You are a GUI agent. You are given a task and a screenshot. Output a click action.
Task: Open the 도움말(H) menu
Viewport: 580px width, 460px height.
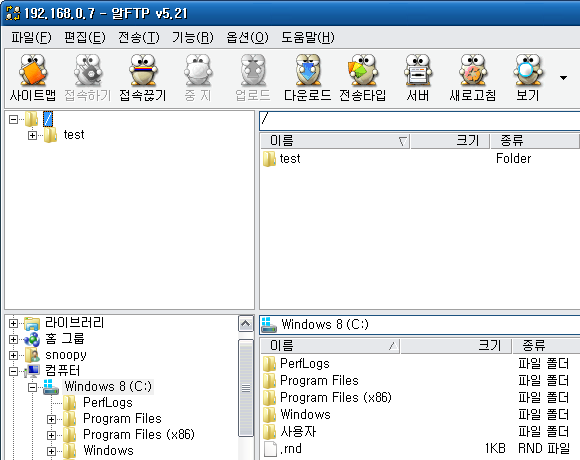point(308,37)
